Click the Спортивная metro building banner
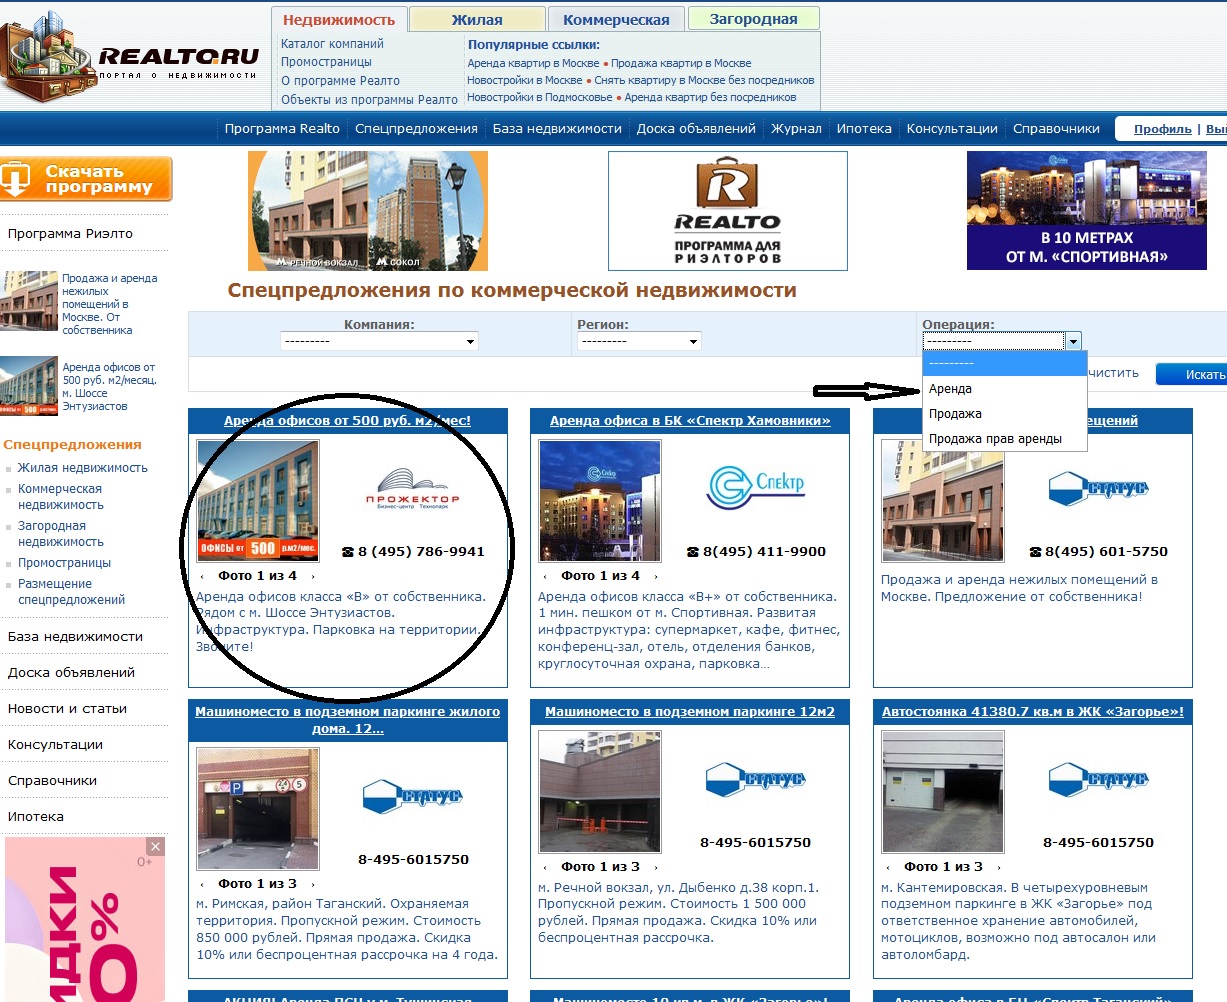Screen dimensions: 1227x1002 point(1087,210)
